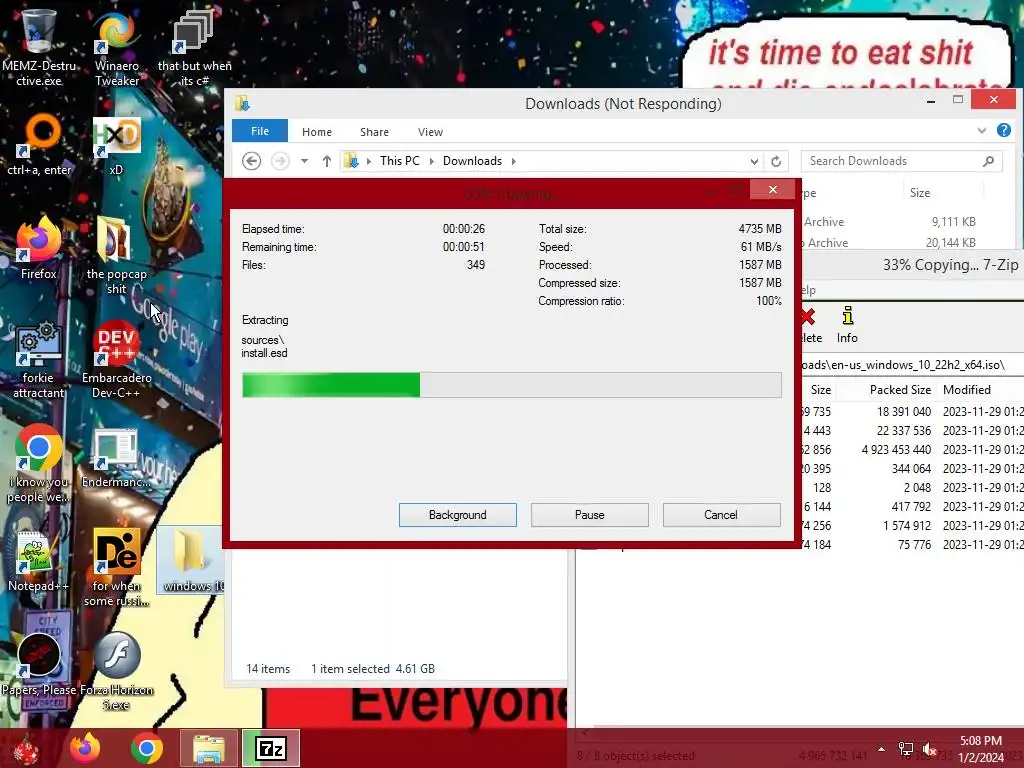1024x768 pixels.
Task: Open Forza Horizon 5.exe Flash icon
Action: pos(117,671)
